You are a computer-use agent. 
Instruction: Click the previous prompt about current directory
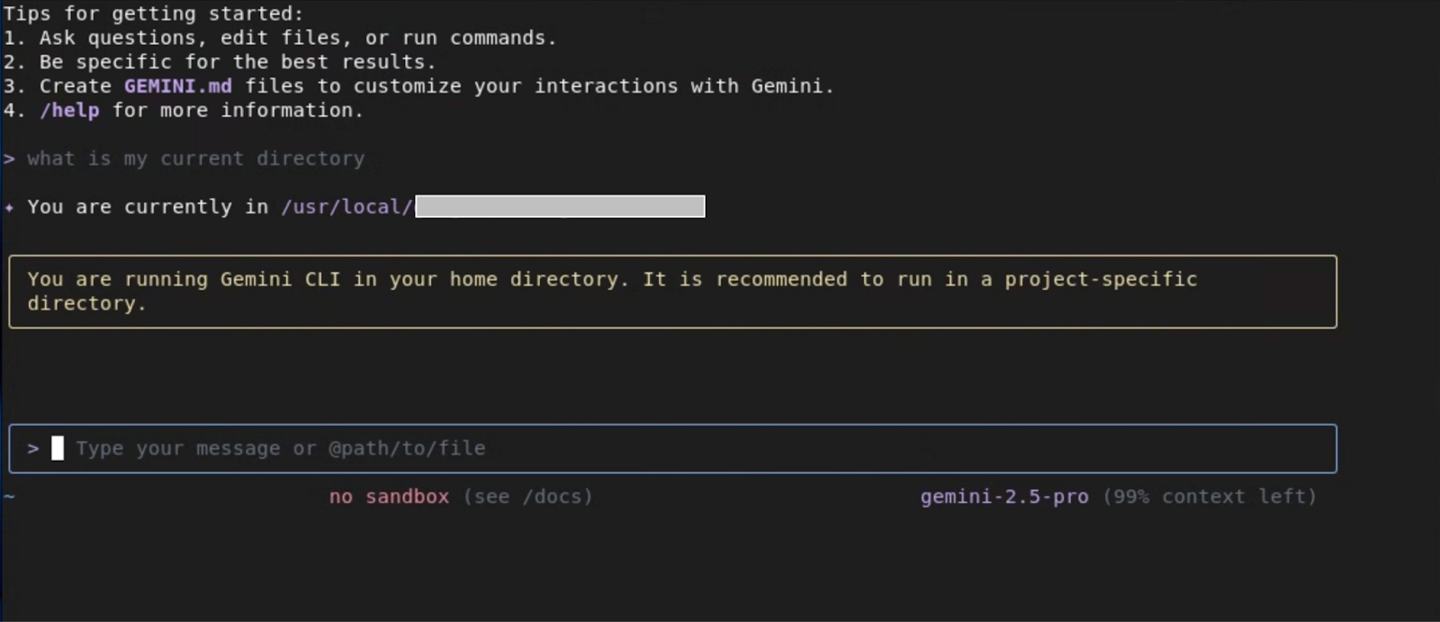[x=196, y=158]
